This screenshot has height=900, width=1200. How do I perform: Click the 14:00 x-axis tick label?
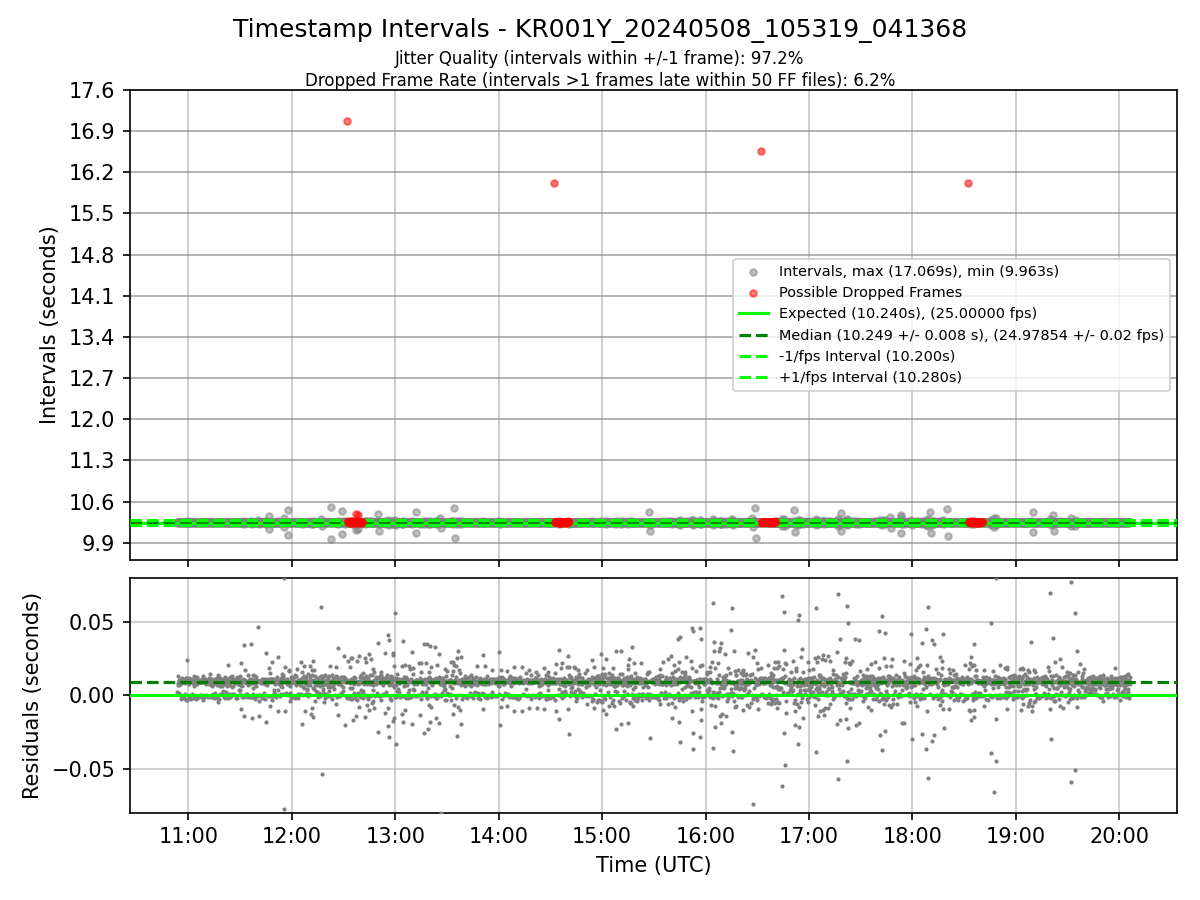point(498,835)
